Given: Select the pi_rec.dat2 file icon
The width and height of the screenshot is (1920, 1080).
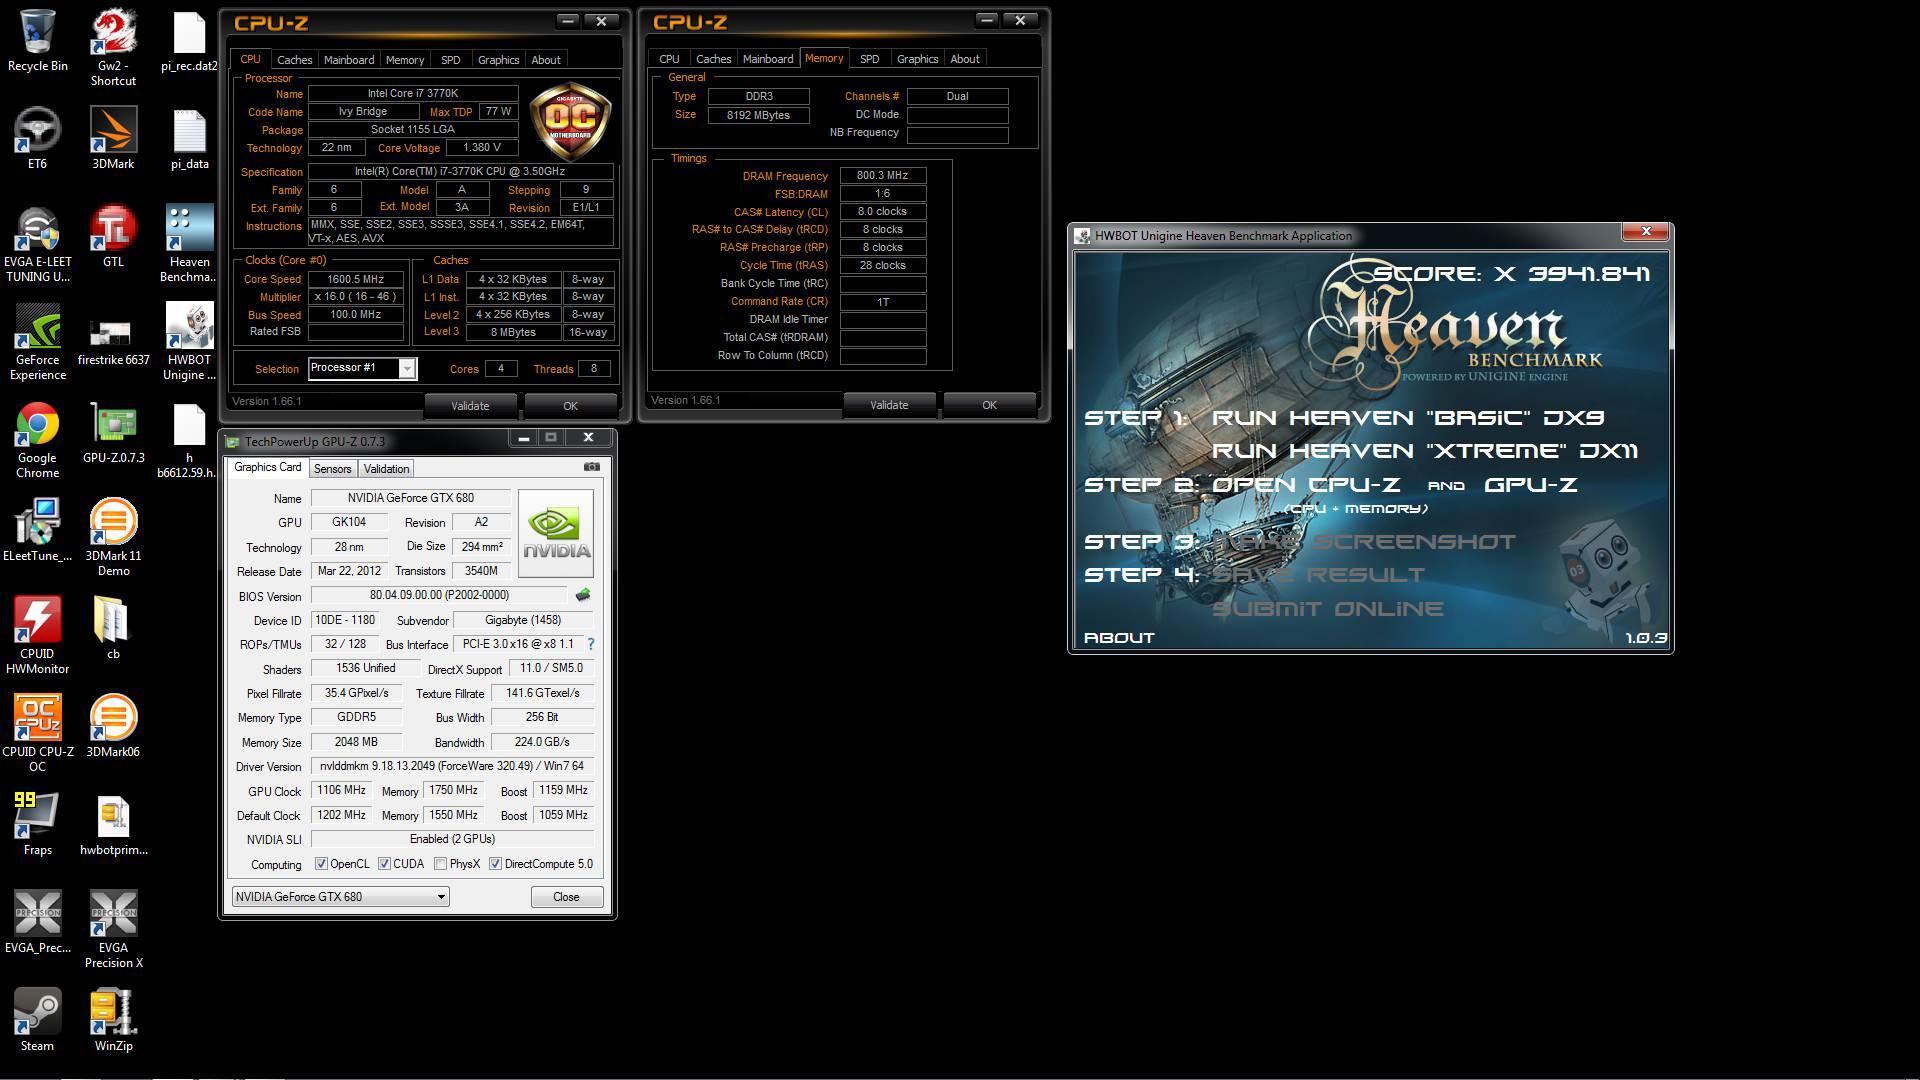Looking at the screenshot, I should coord(189,40).
